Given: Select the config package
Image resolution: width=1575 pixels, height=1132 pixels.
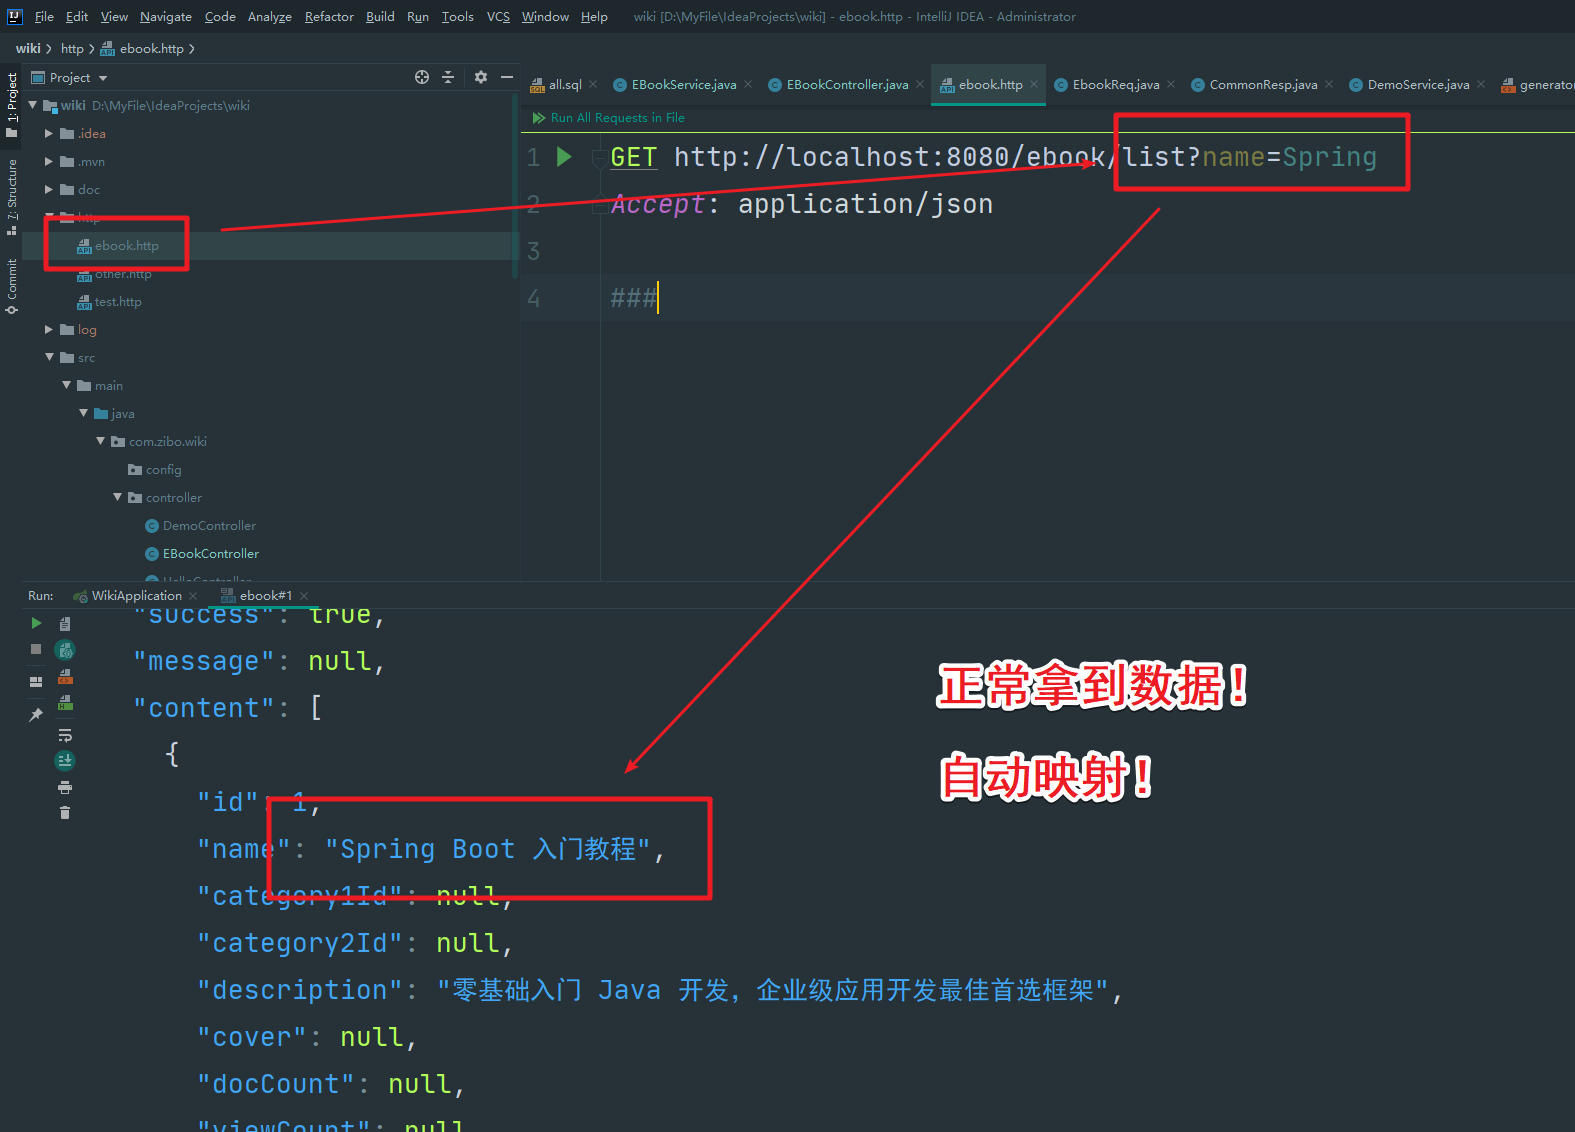Looking at the screenshot, I should point(163,469).
